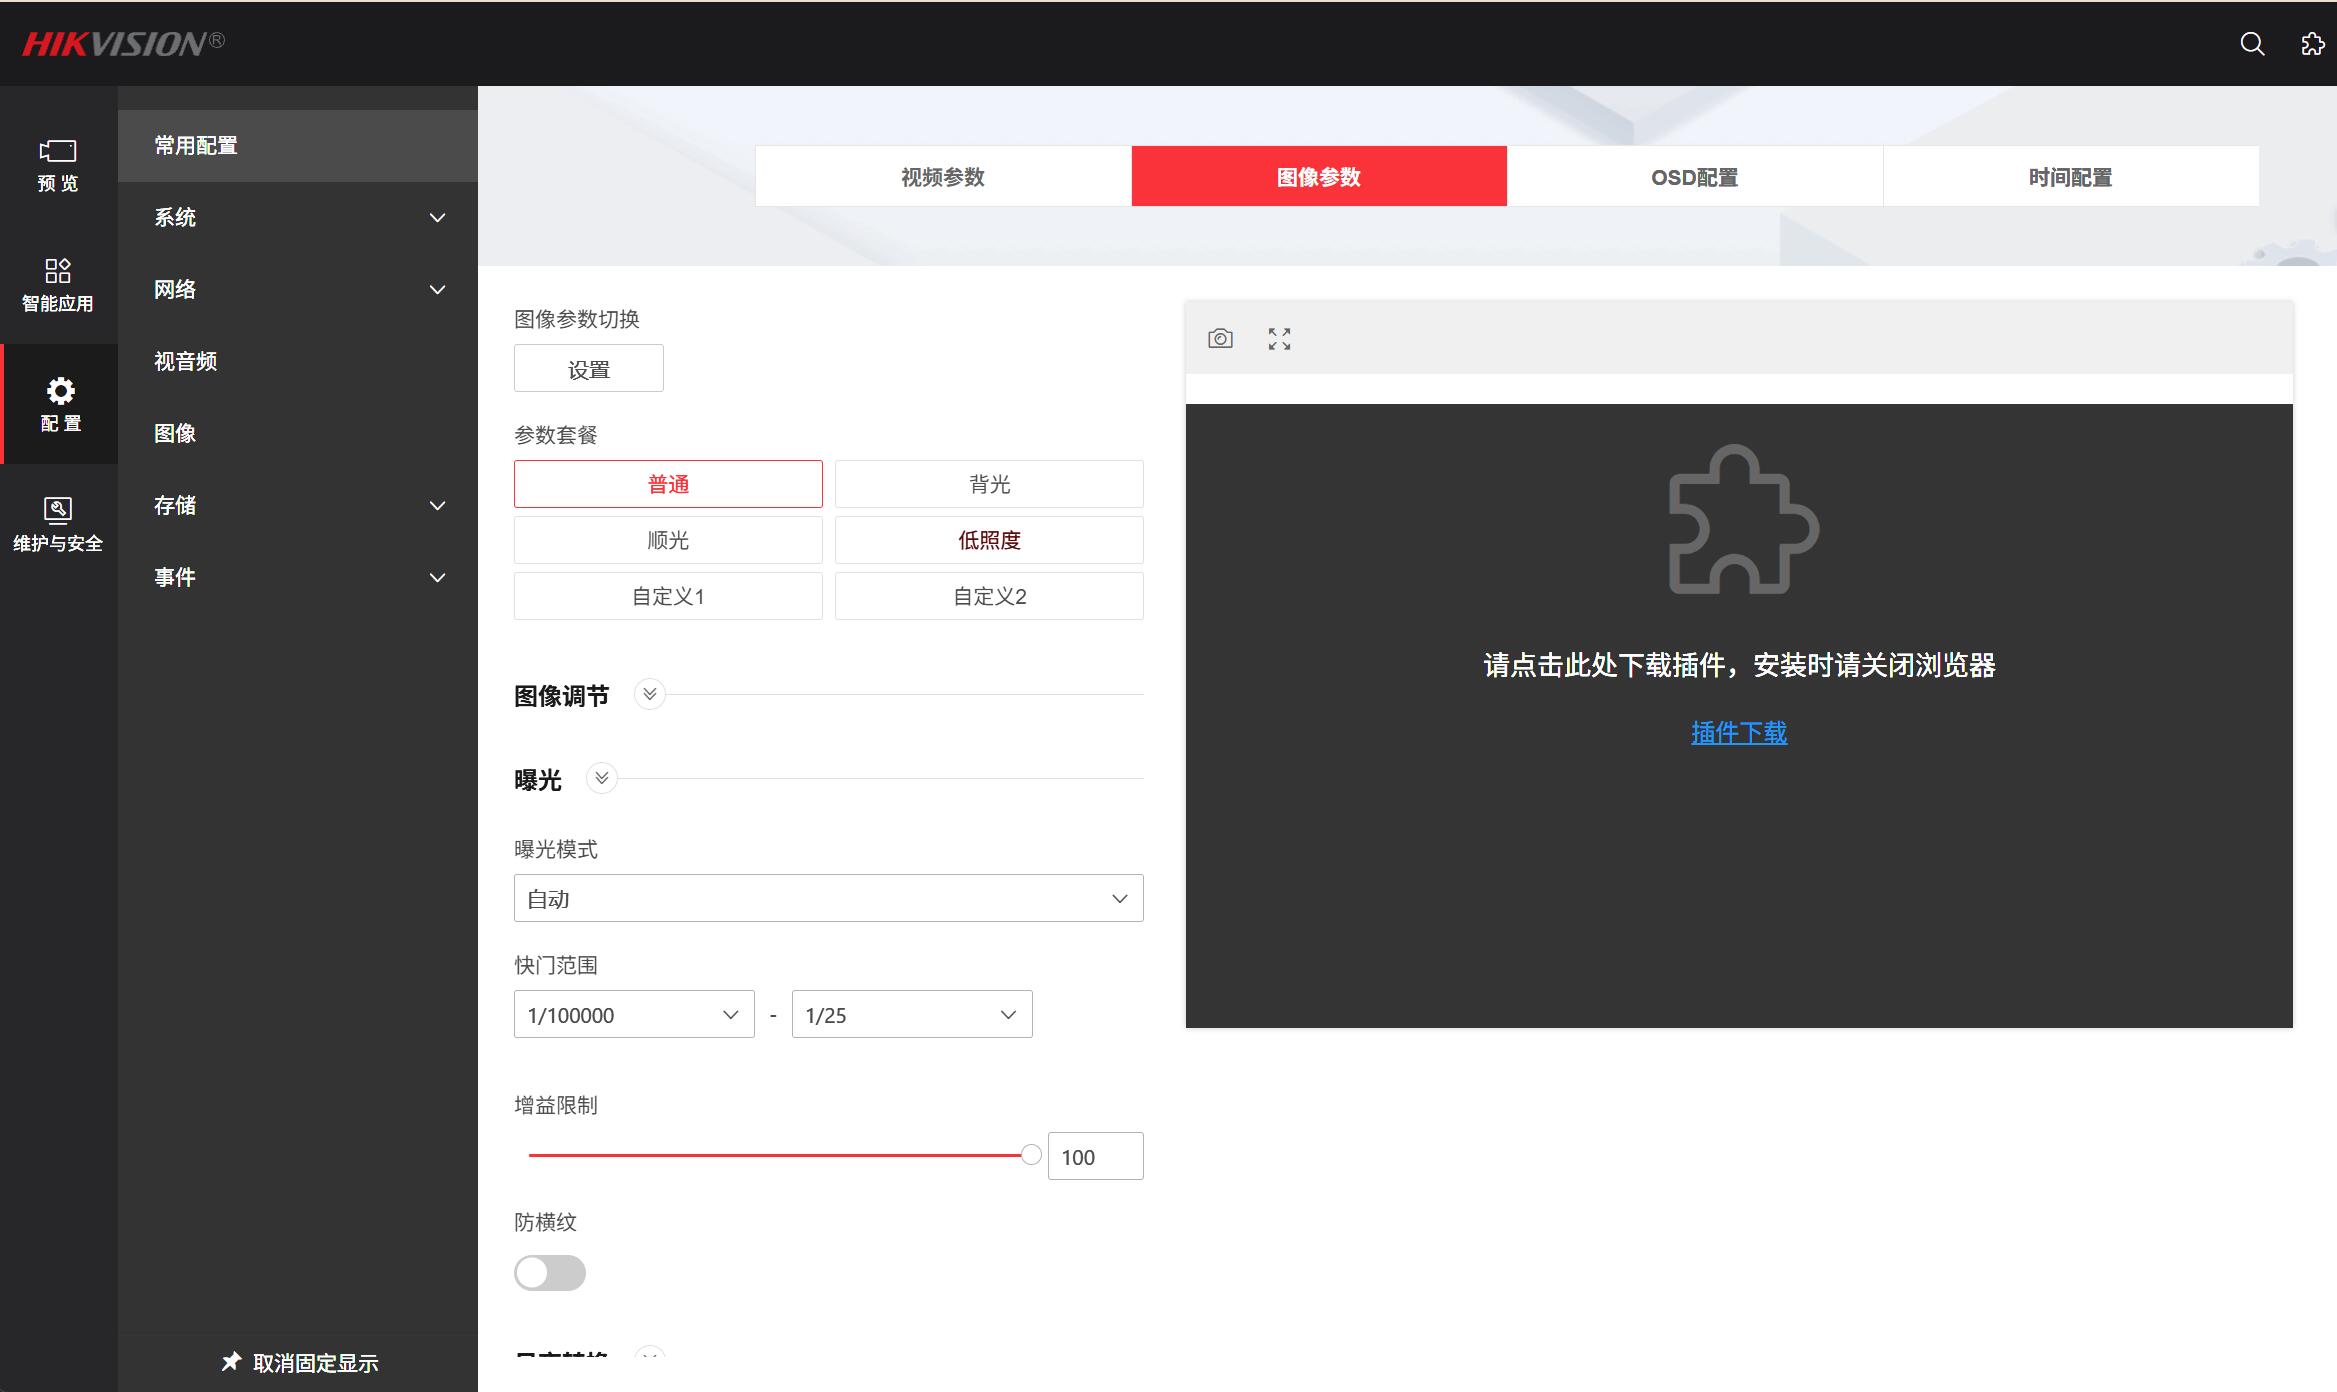Click the plugin puzzle icon in header
This screenshot has height=1392, width=2337.
click(x=2312, y=43)
